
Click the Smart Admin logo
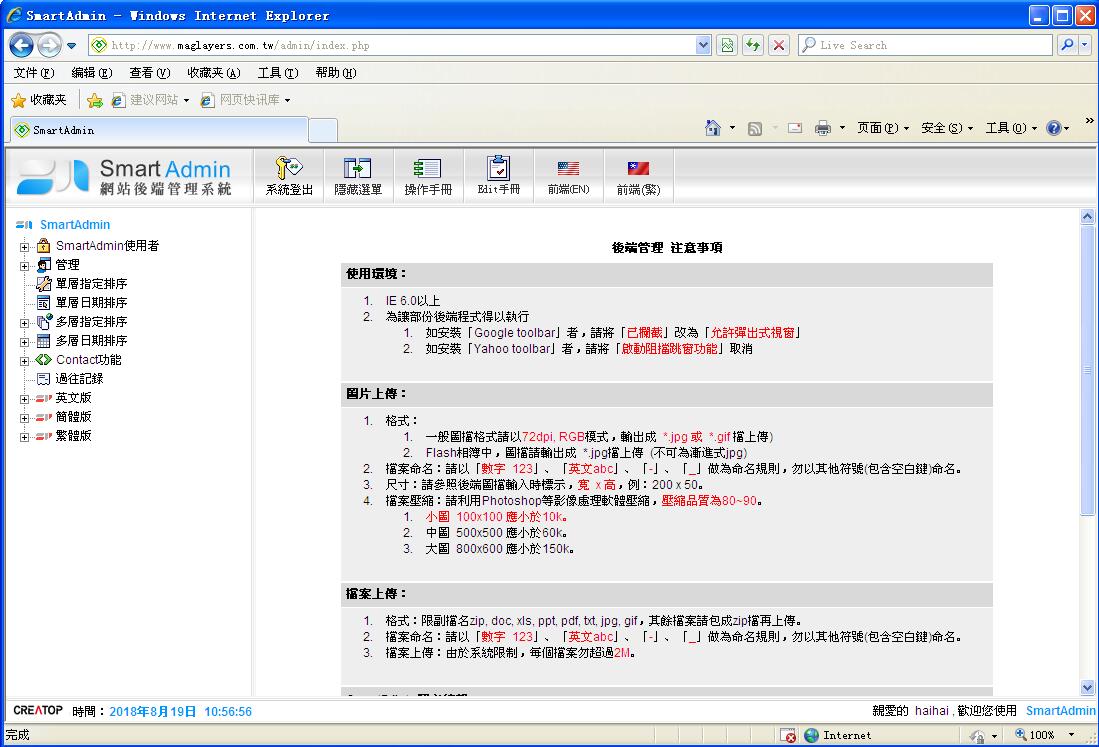(x=124, y=176)
